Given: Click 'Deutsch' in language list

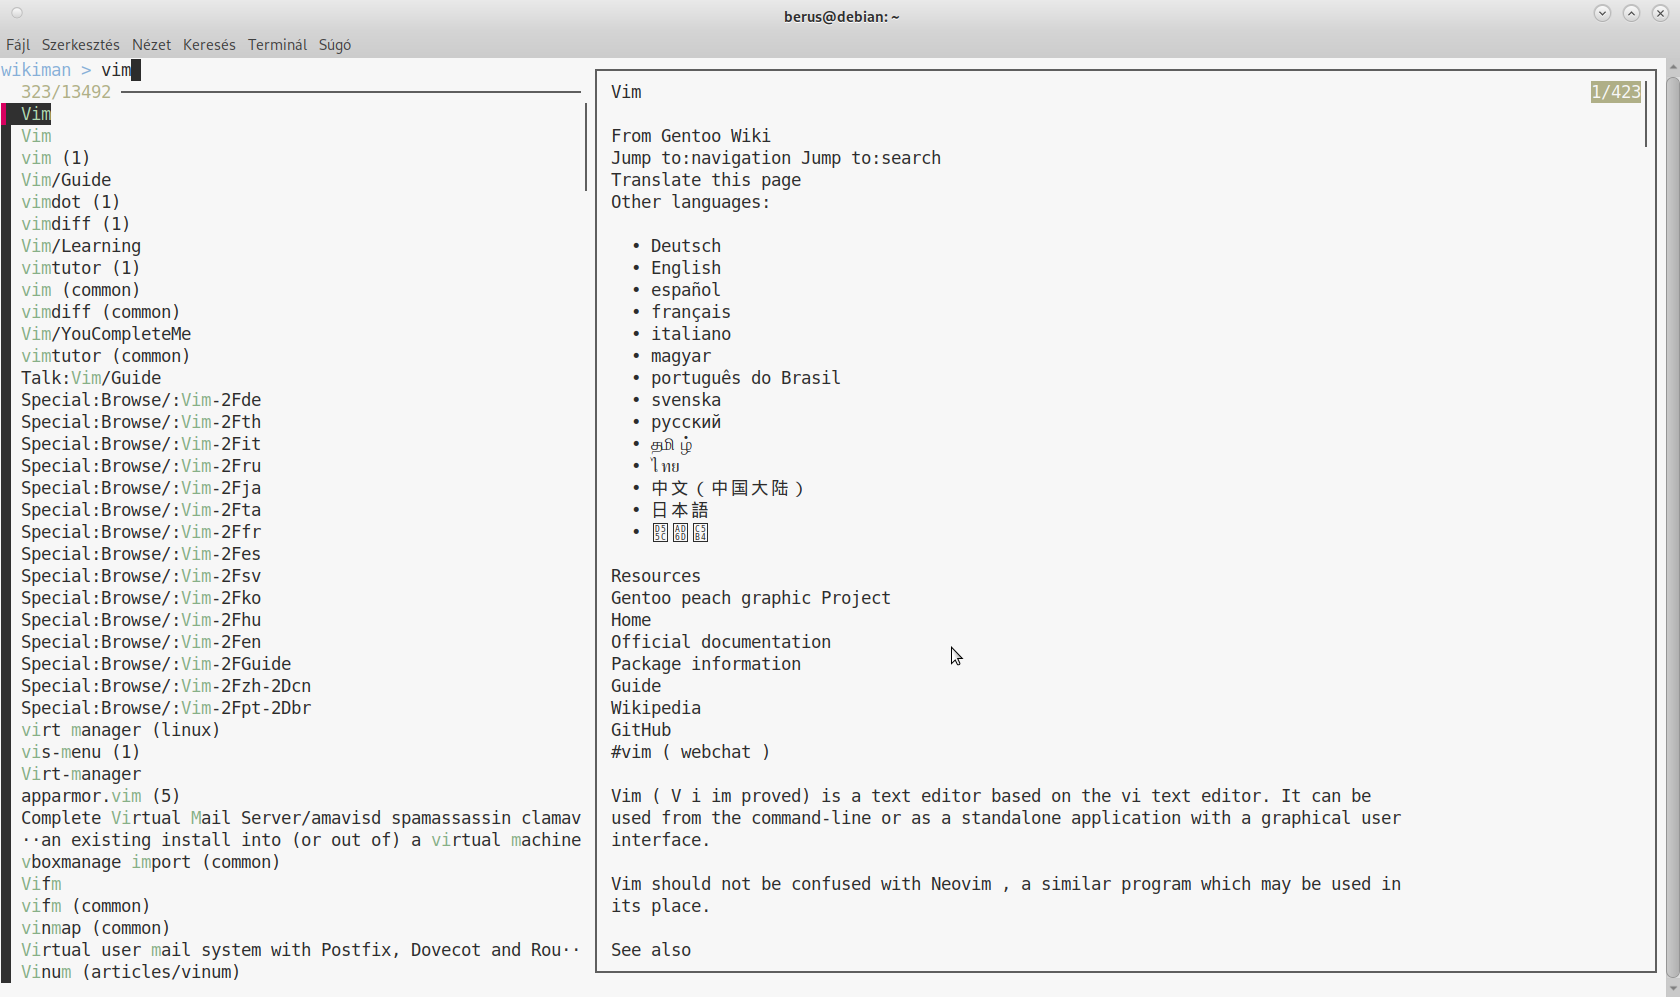Looking at the screenshot, I should click(686, 246).
